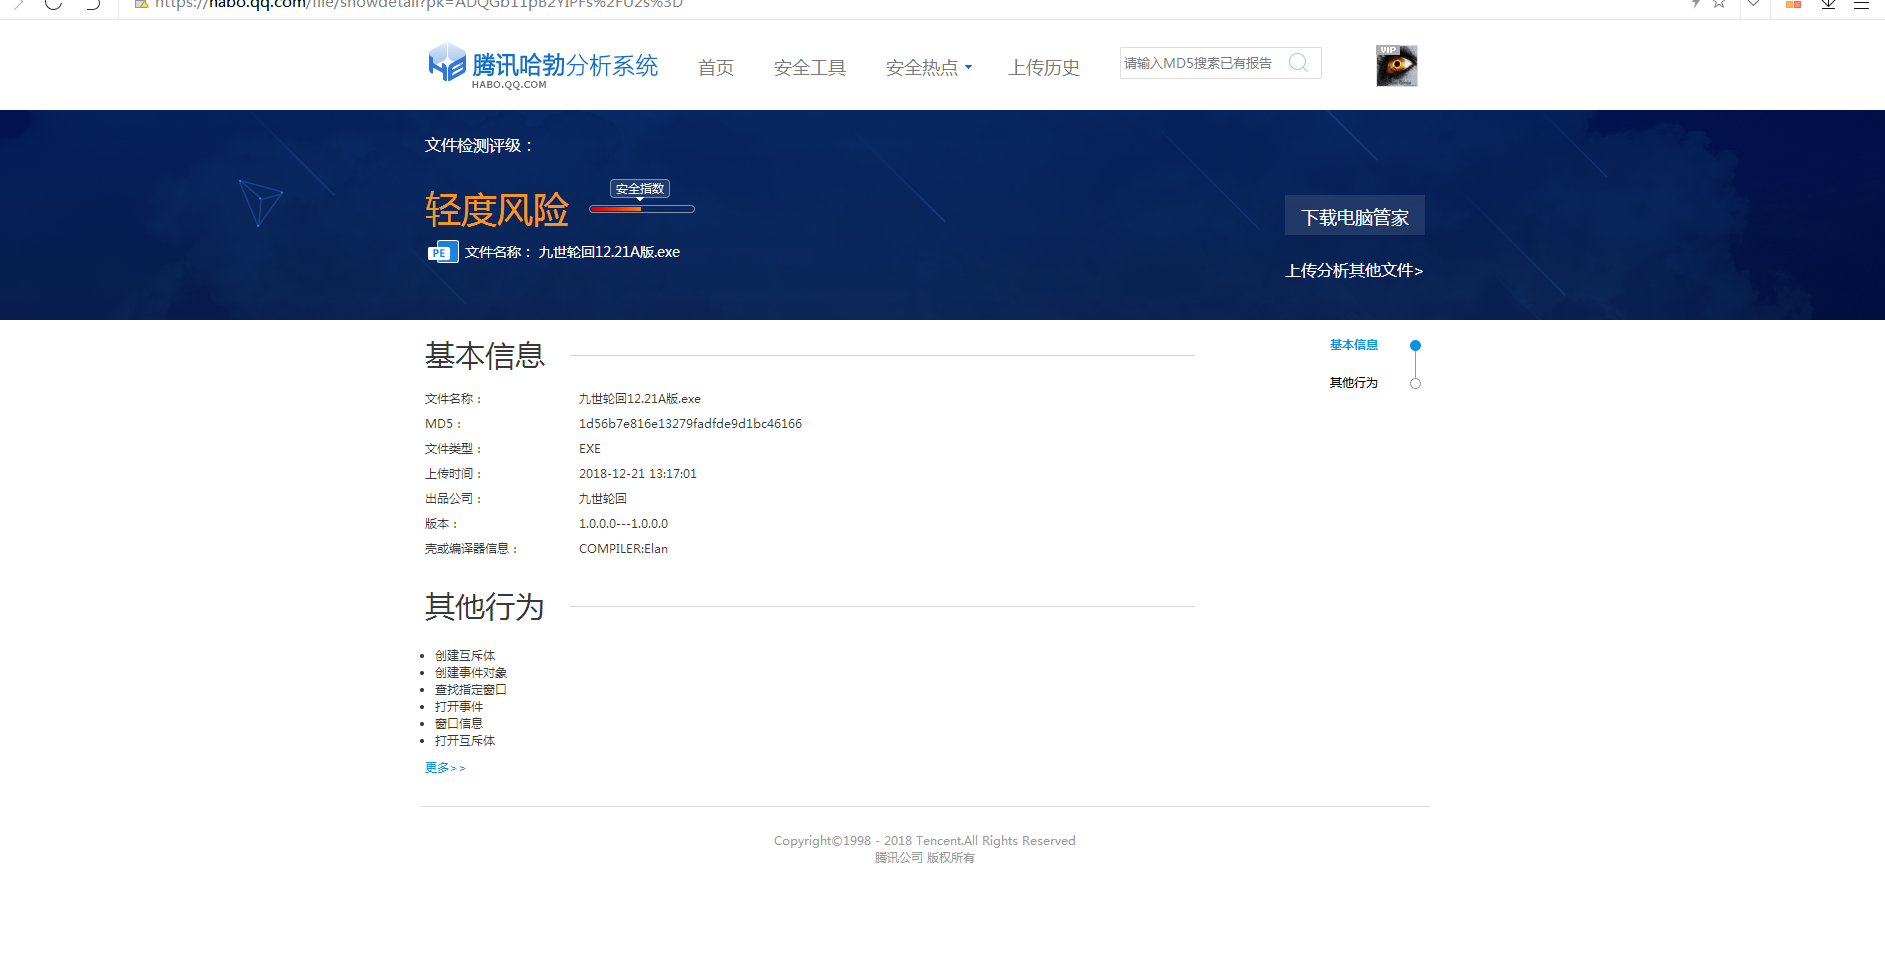Click 打开事件 behavior item
The width and height of the screenshot is (1885, 957).
click(x=459, y=707)
